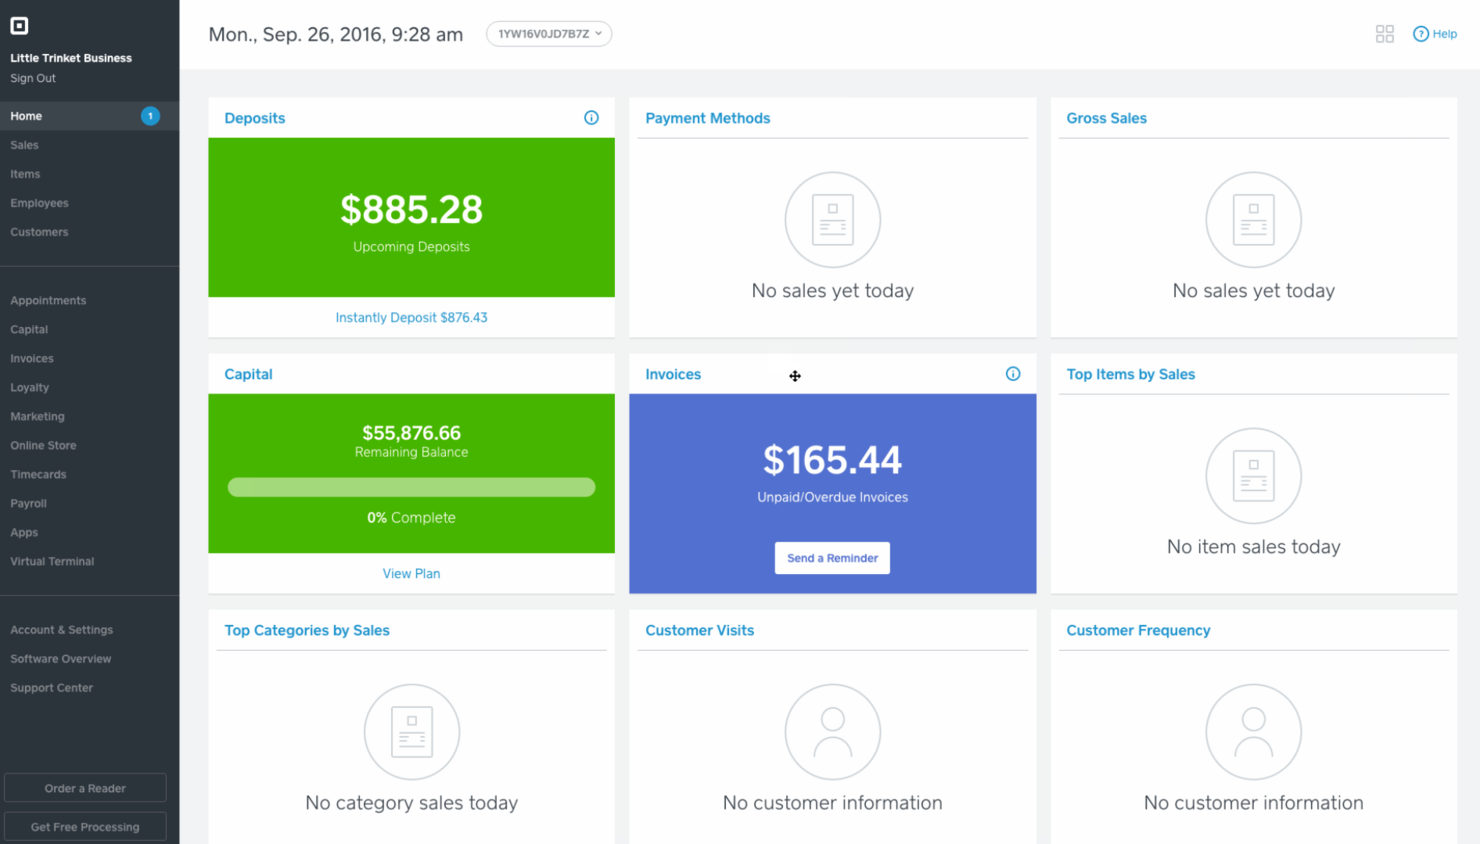Open the View Plan link

pyautogui.click(x=411, y=573)
